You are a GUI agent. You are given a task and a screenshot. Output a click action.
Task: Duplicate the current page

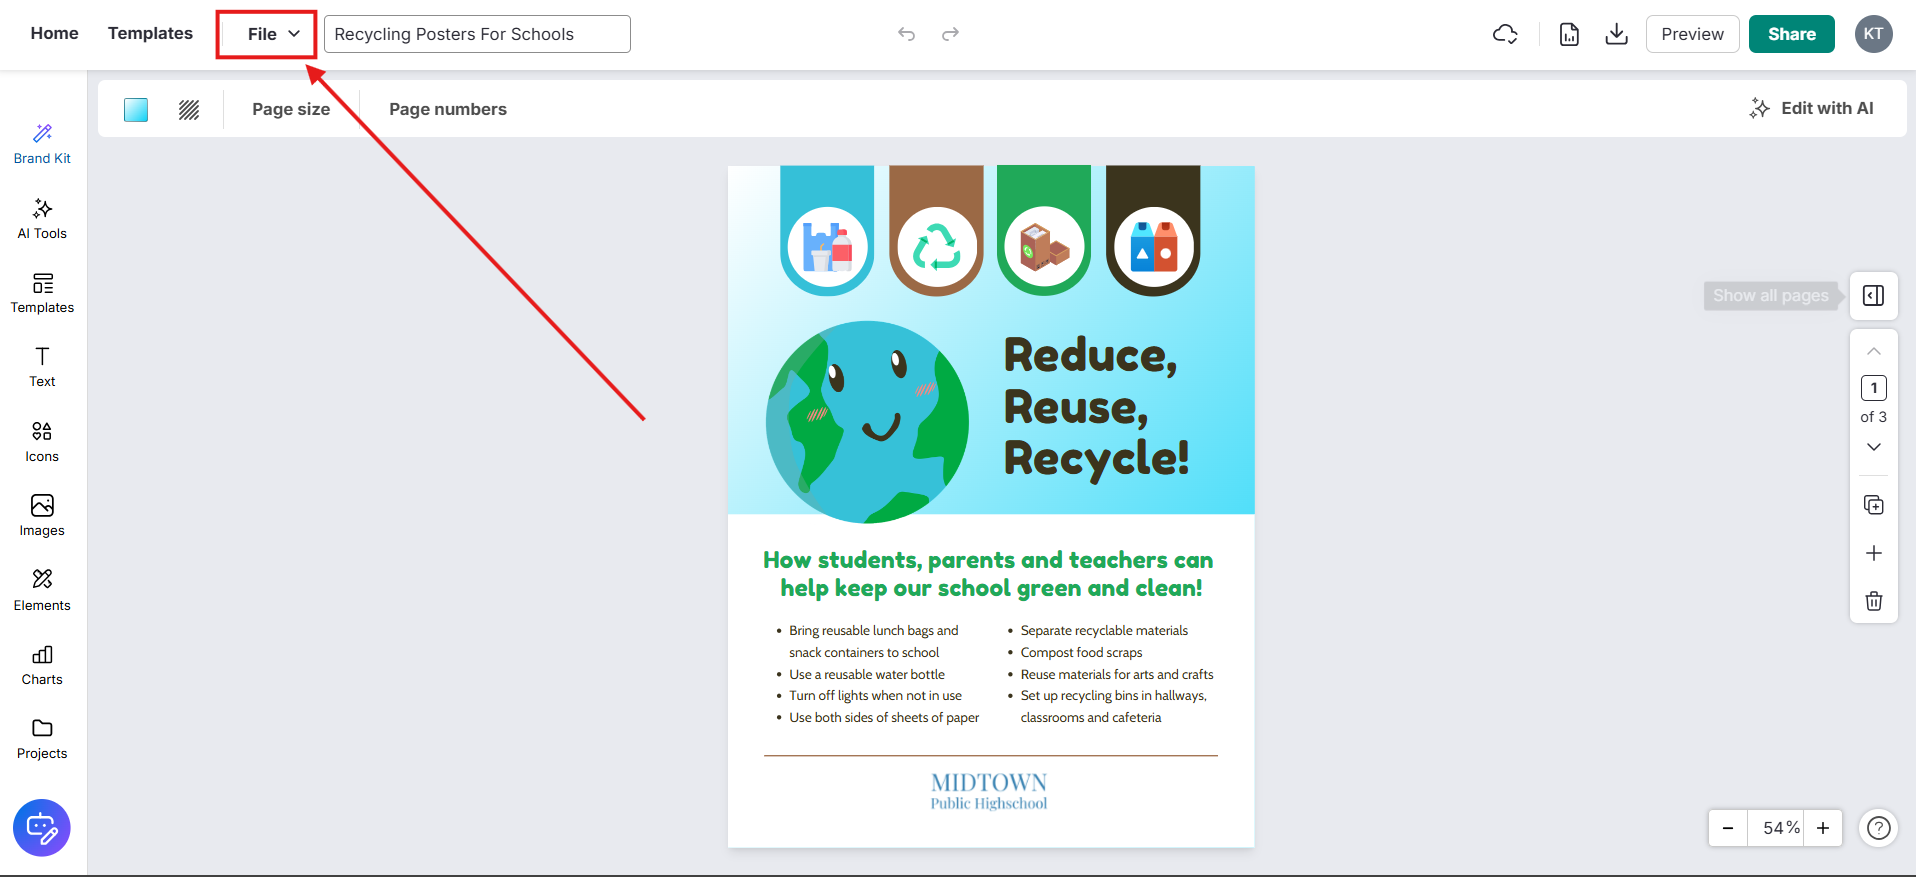[x=1874, y=505]
